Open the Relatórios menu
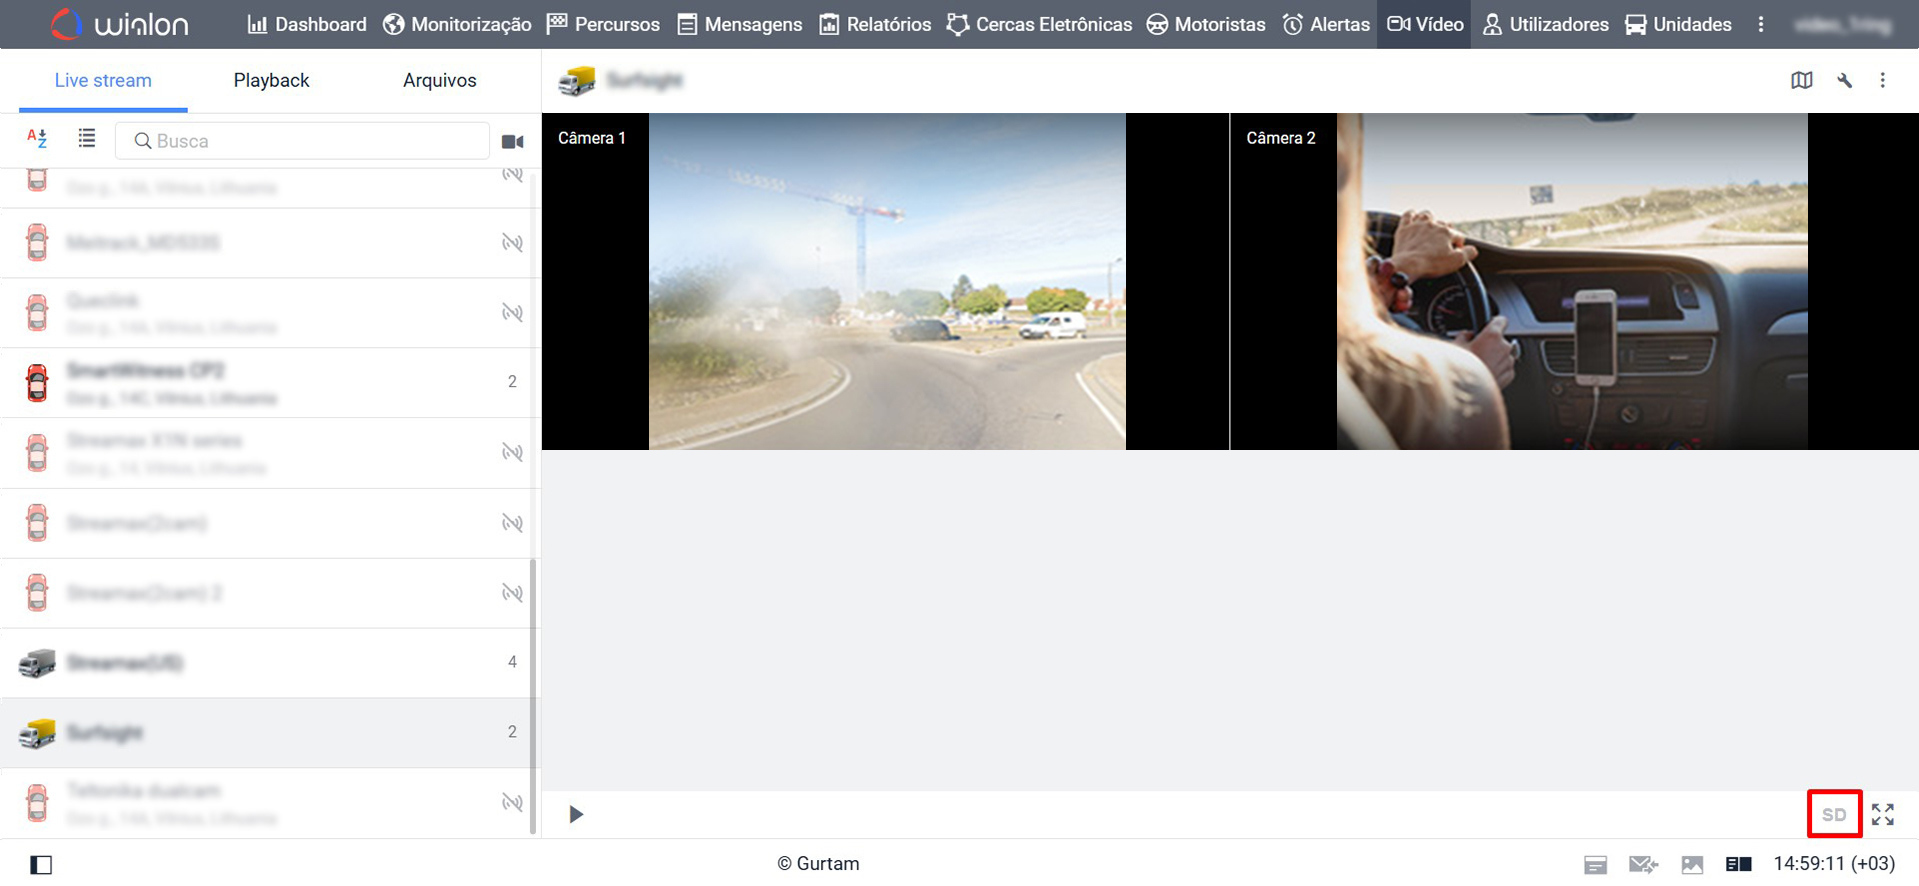1919x886 pixels. point(875,24)
